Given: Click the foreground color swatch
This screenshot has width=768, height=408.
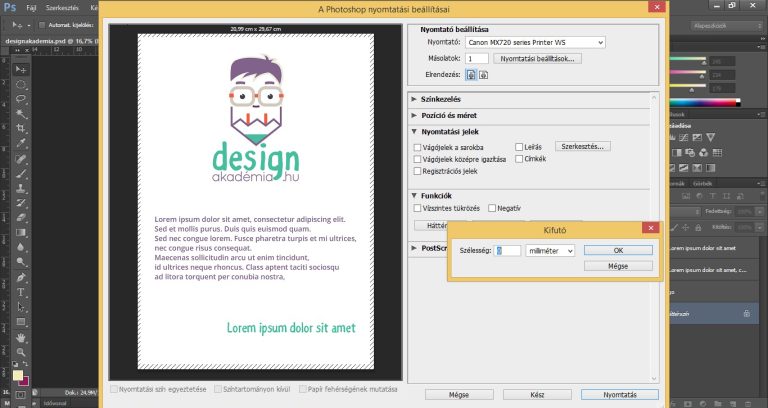Looking at the screenshot, I should pos(18,376).
